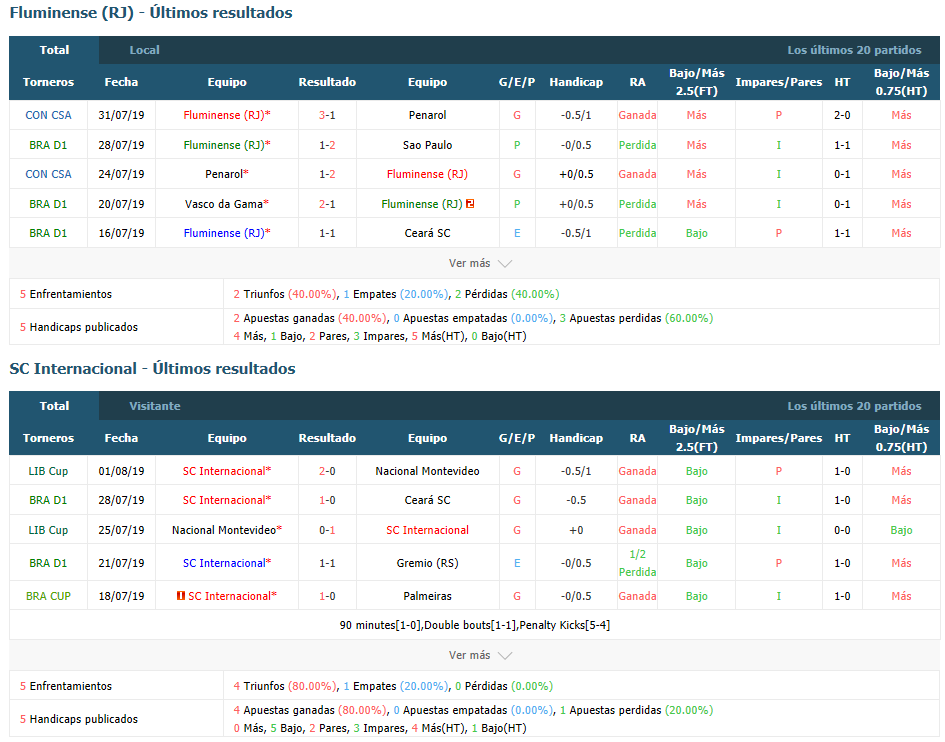Open the Palmeiras team link
This screenshot has width=945, height=742.
pyautogui.click(x=427, y=596)
